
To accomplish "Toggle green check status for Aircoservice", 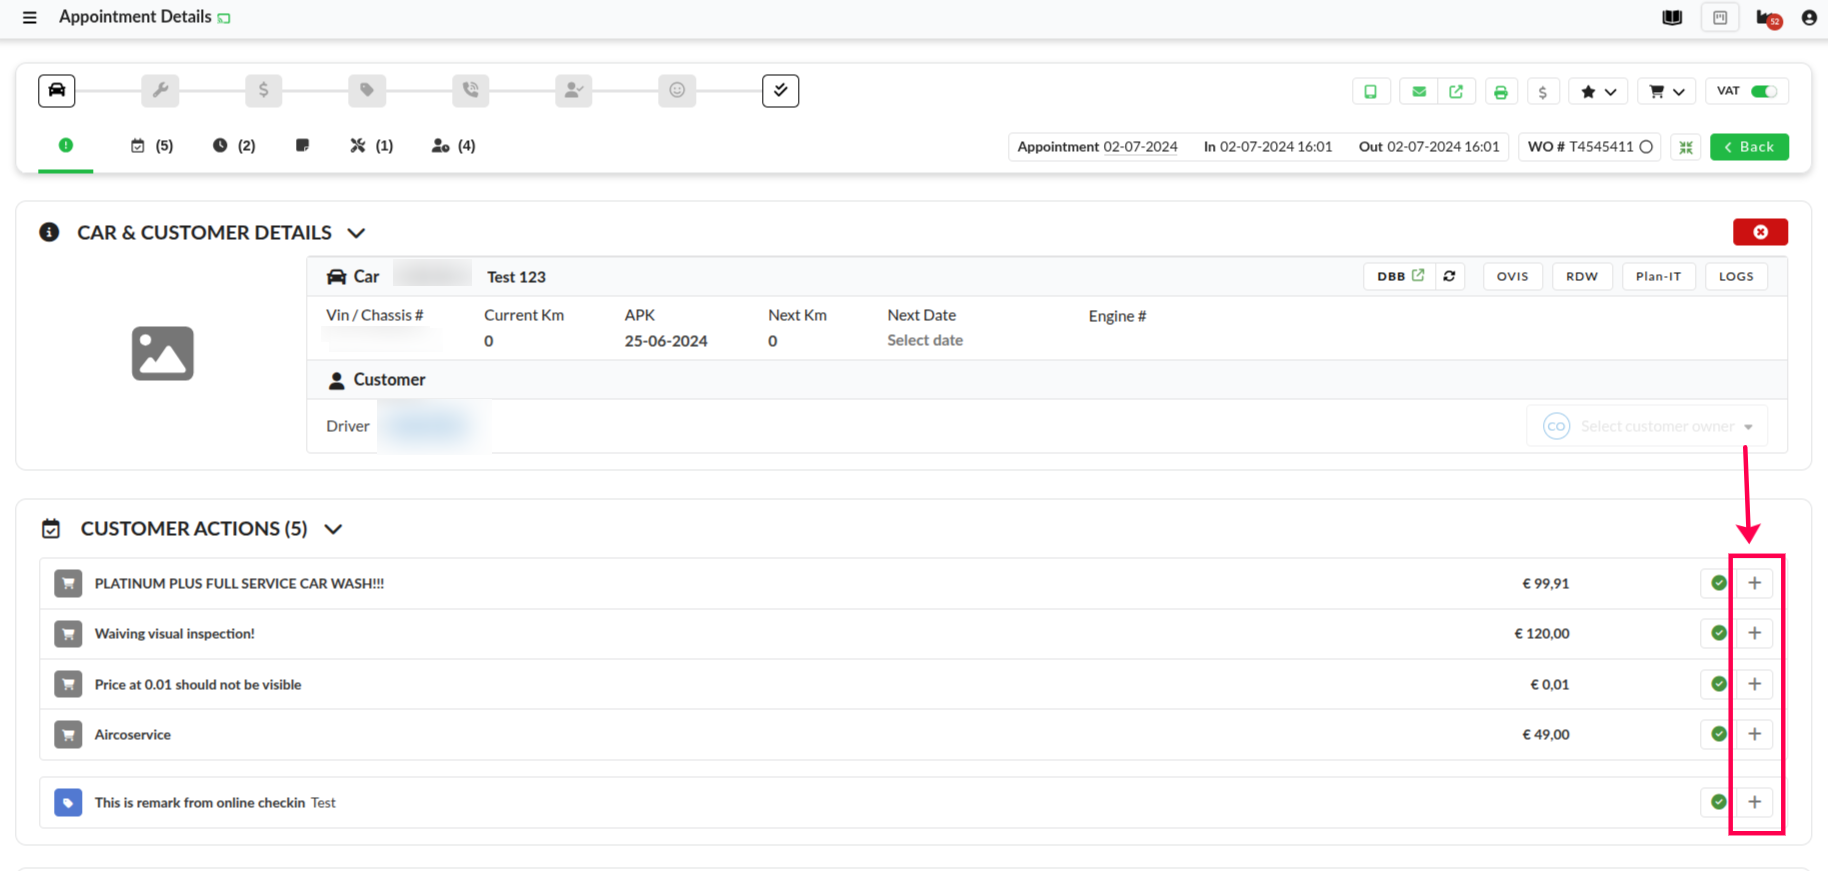I will tap(1718, 734).
